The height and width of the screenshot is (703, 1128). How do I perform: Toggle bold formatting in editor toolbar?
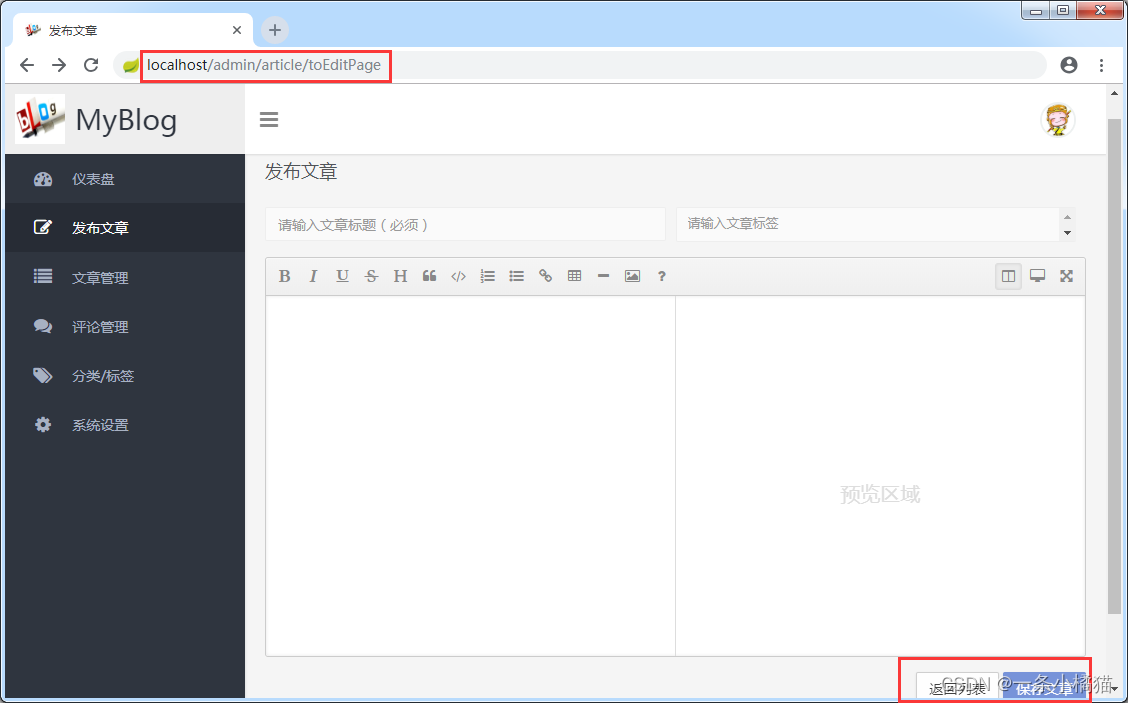[x=285, y=276]
